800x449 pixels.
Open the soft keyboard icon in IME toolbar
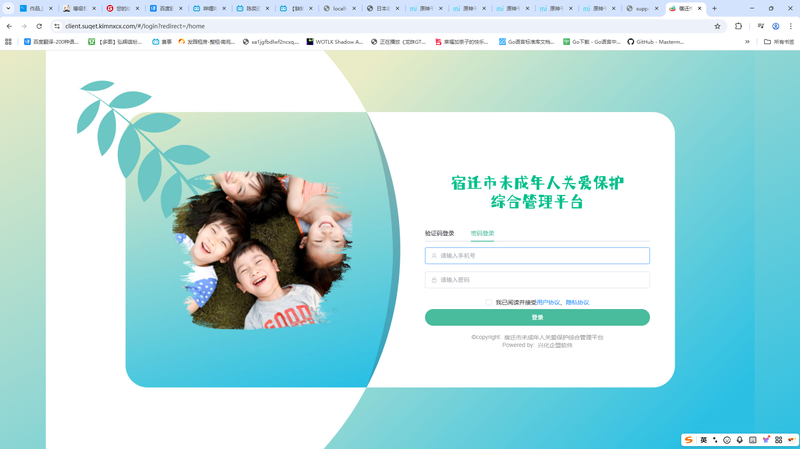click(753, 440)
